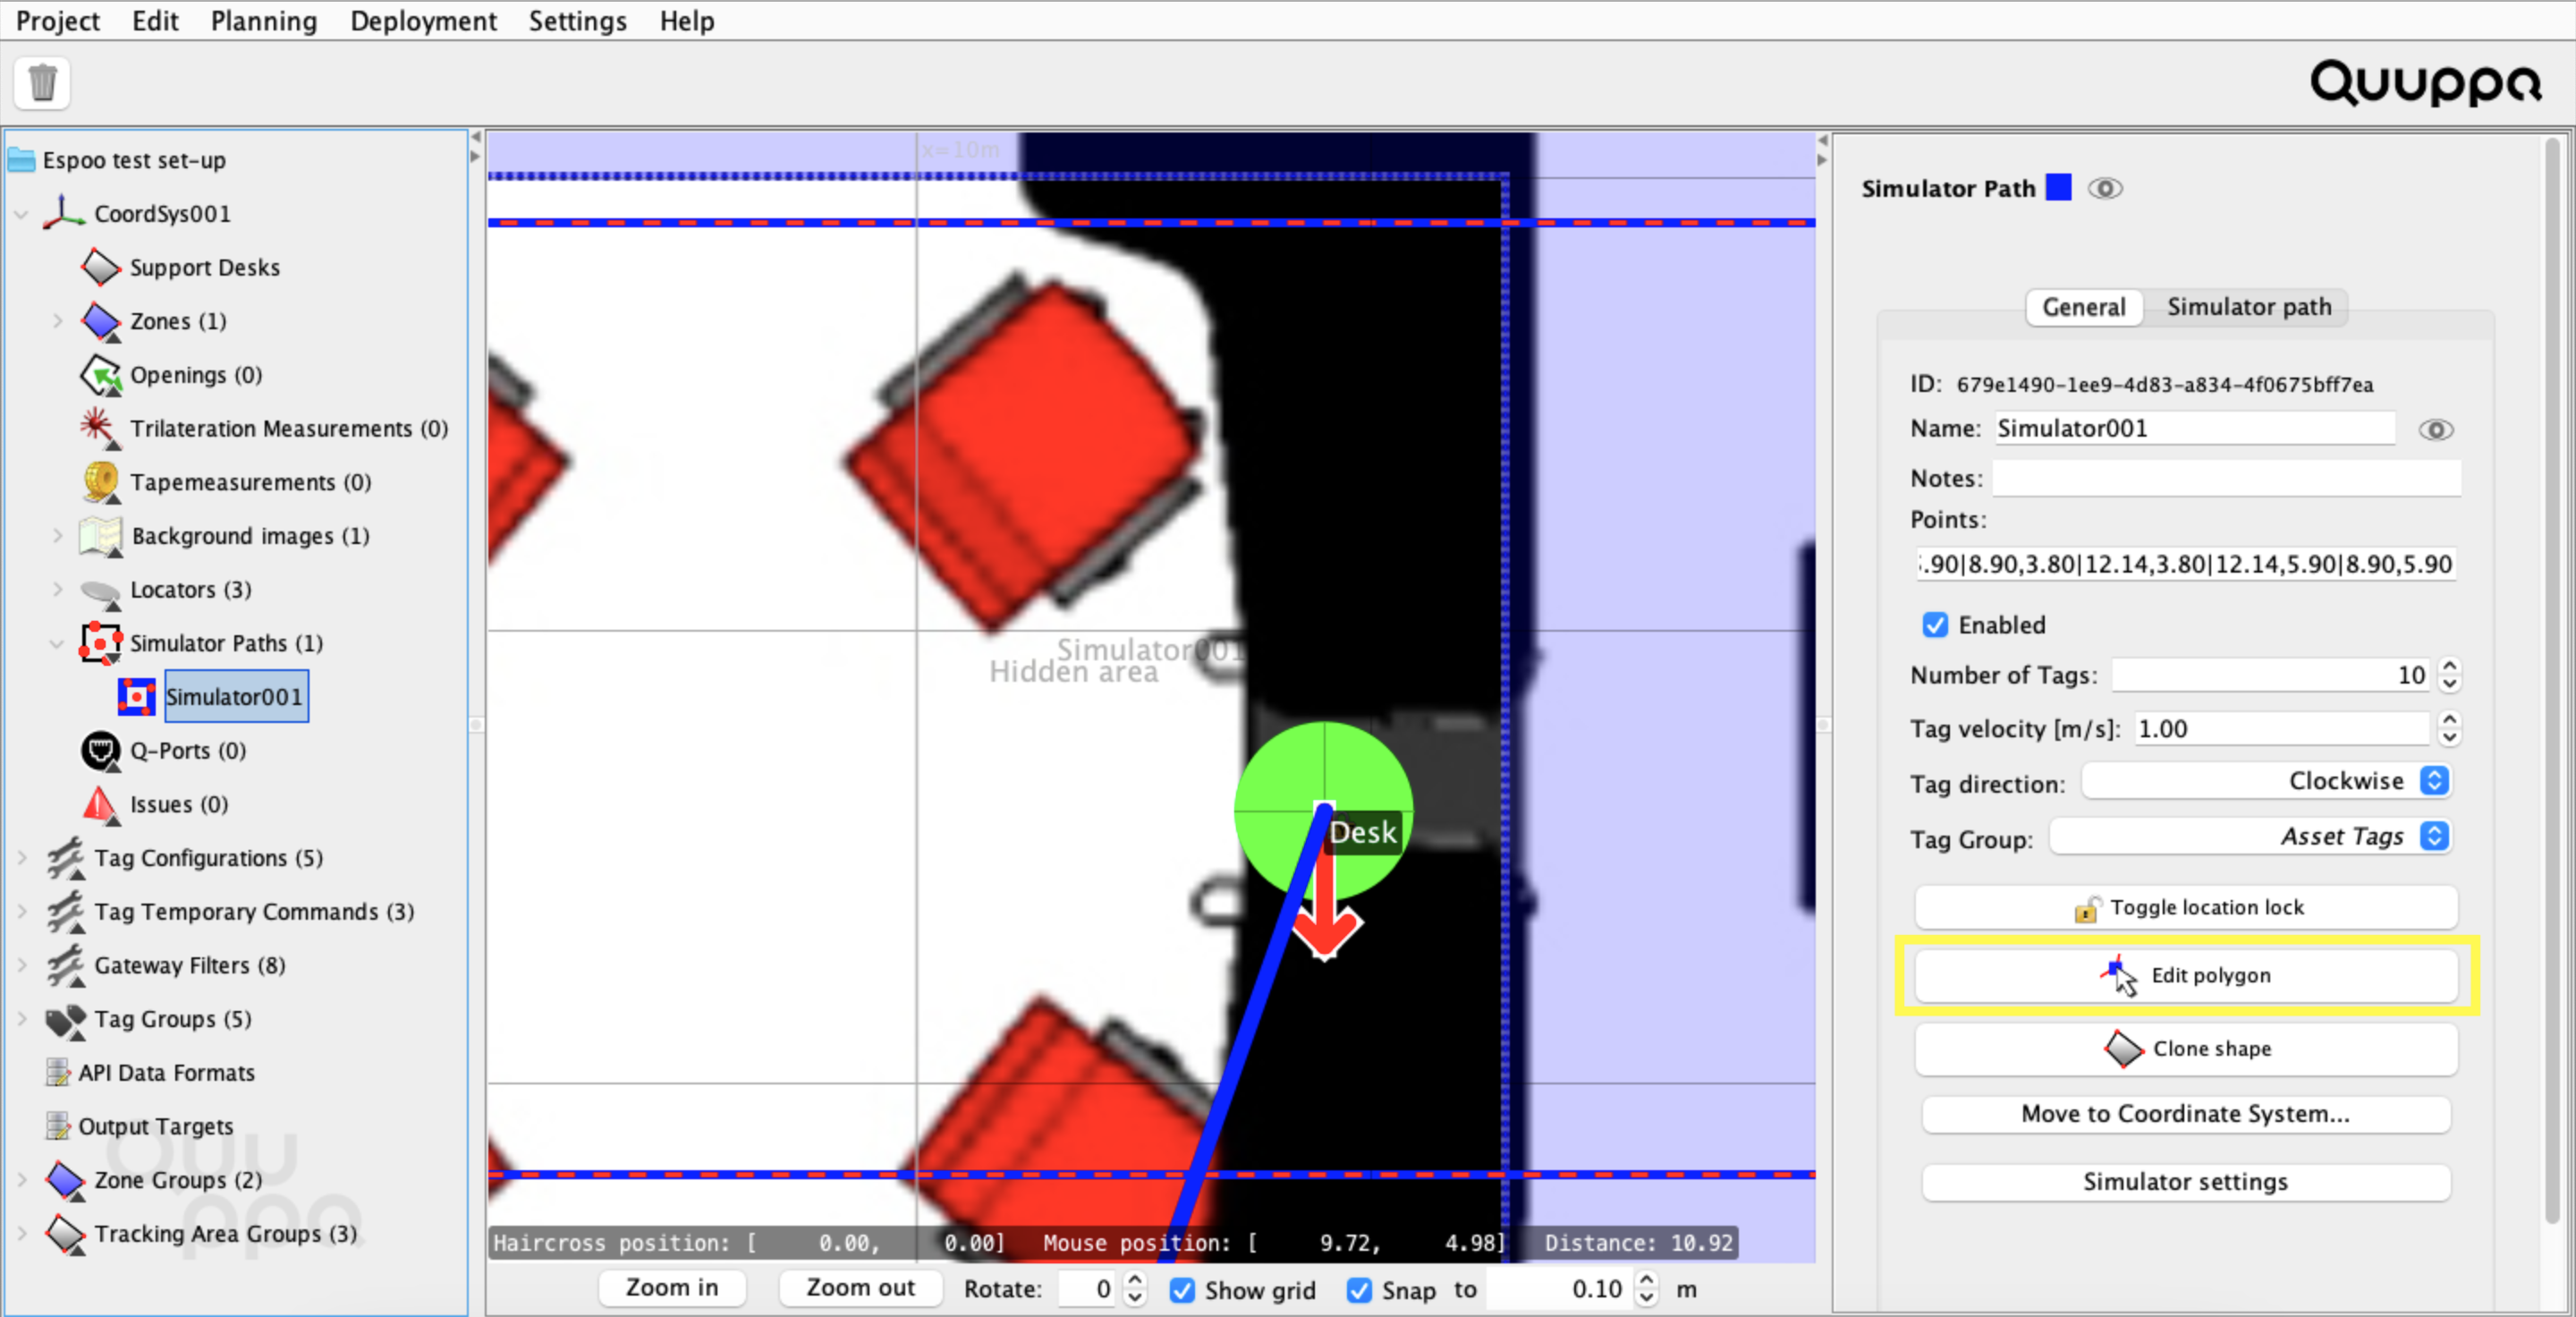The width and height of the screenshot is (2576, 1317).
Task: Click the Zones blue diamond icon
Action: coord(100,321)
